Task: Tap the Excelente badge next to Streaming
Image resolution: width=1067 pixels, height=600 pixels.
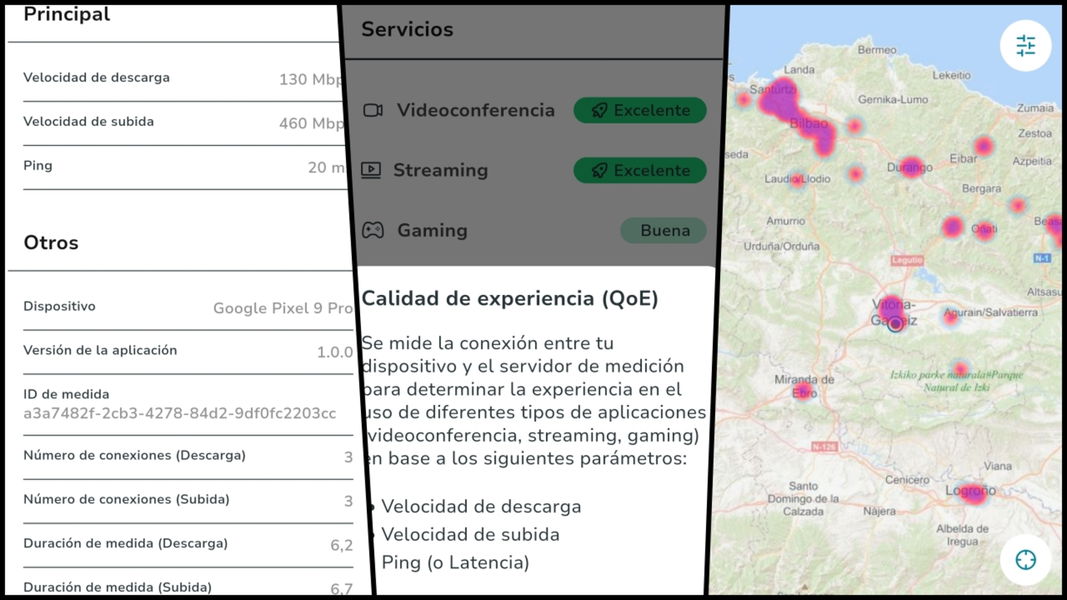Action: (640, 170)
